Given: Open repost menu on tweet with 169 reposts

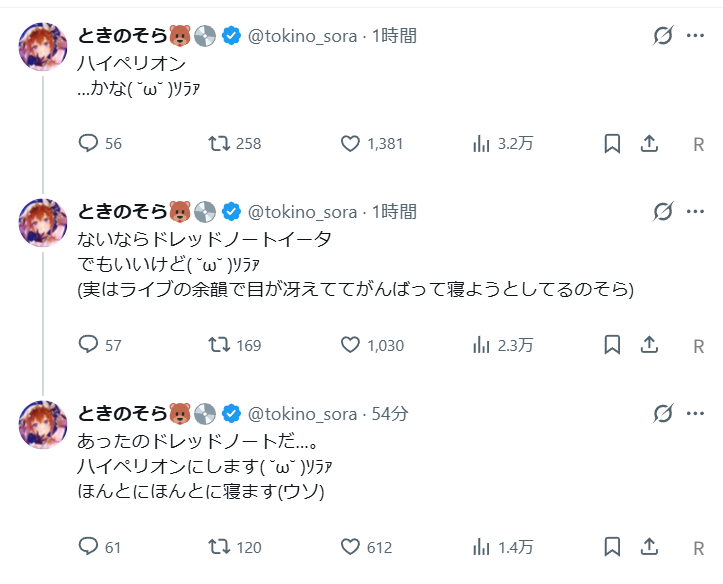Looking at the screenshot, I should tap(218, 345).
